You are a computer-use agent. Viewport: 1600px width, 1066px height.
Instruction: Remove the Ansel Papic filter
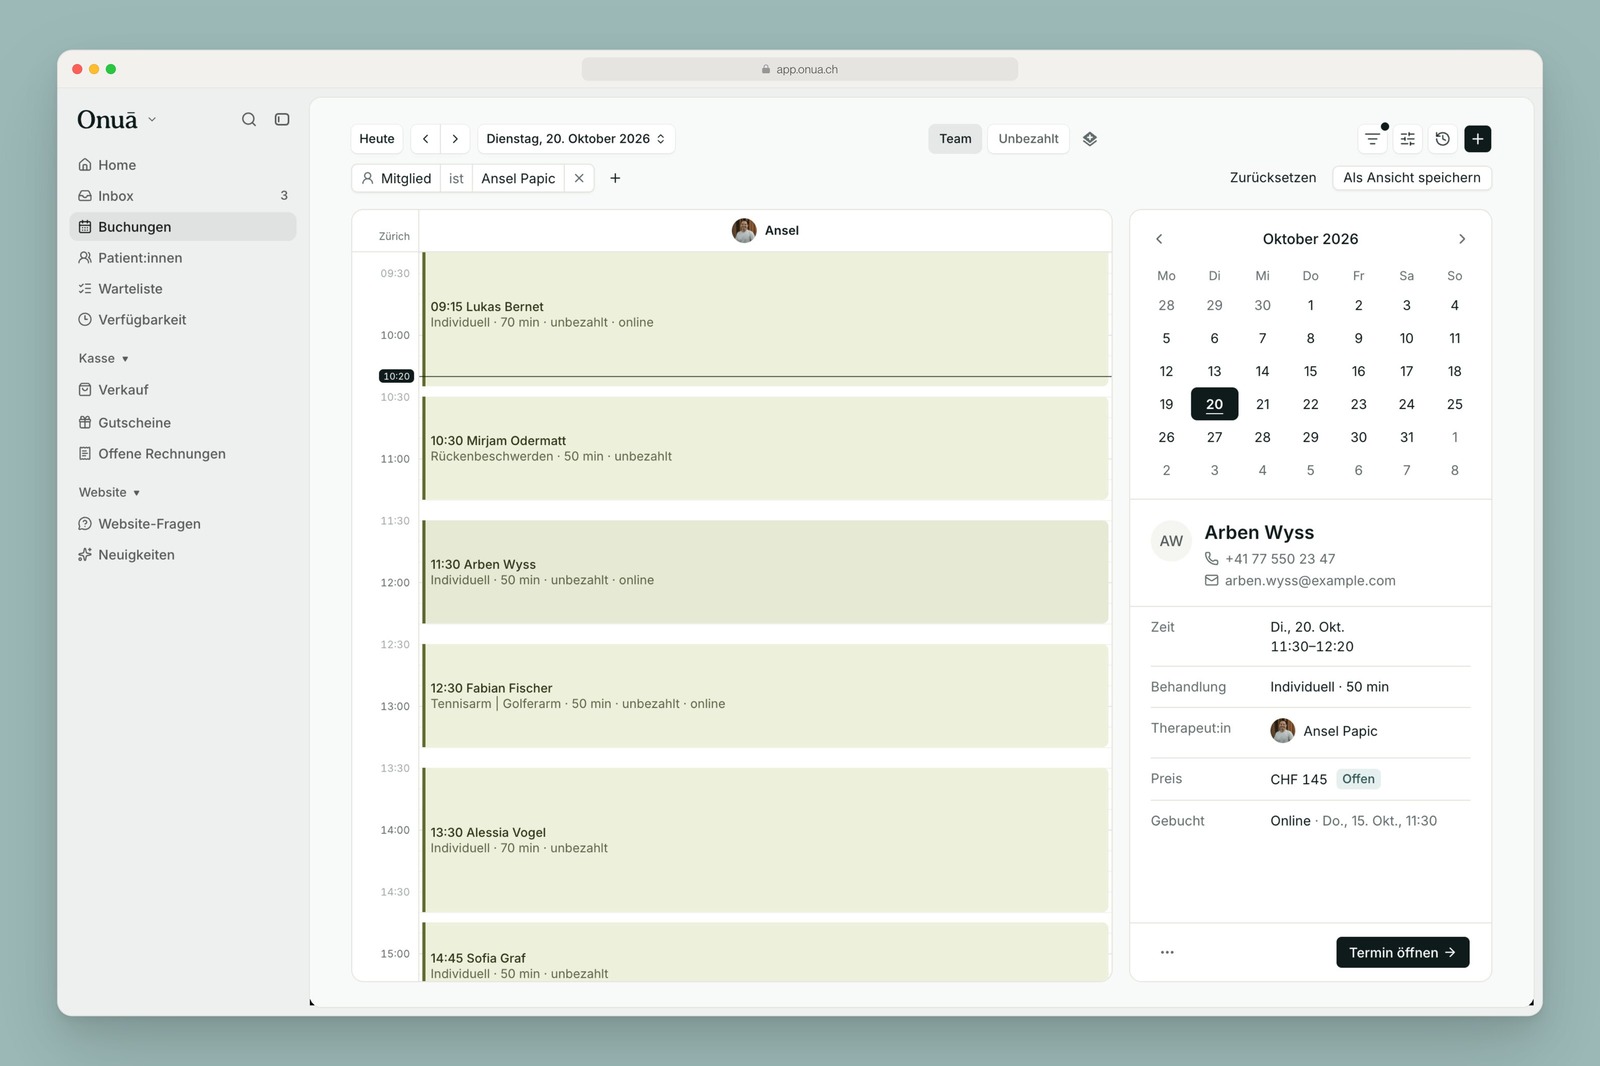click(x=579, y=178)
